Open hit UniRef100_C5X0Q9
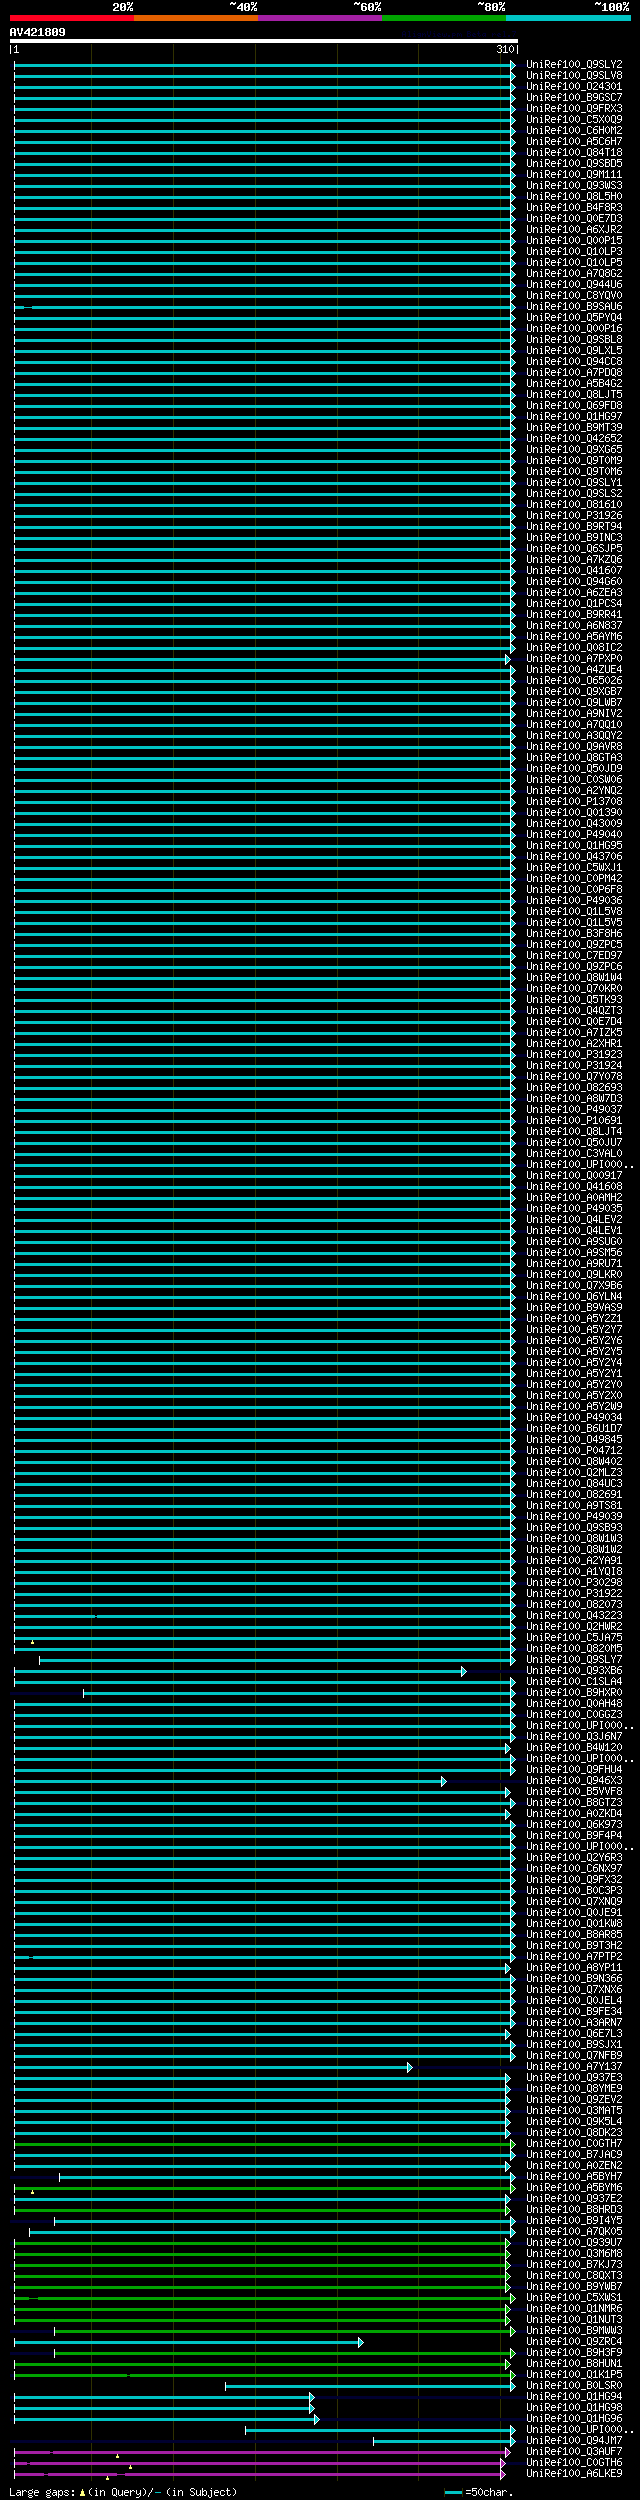 [x=574, y=120]
